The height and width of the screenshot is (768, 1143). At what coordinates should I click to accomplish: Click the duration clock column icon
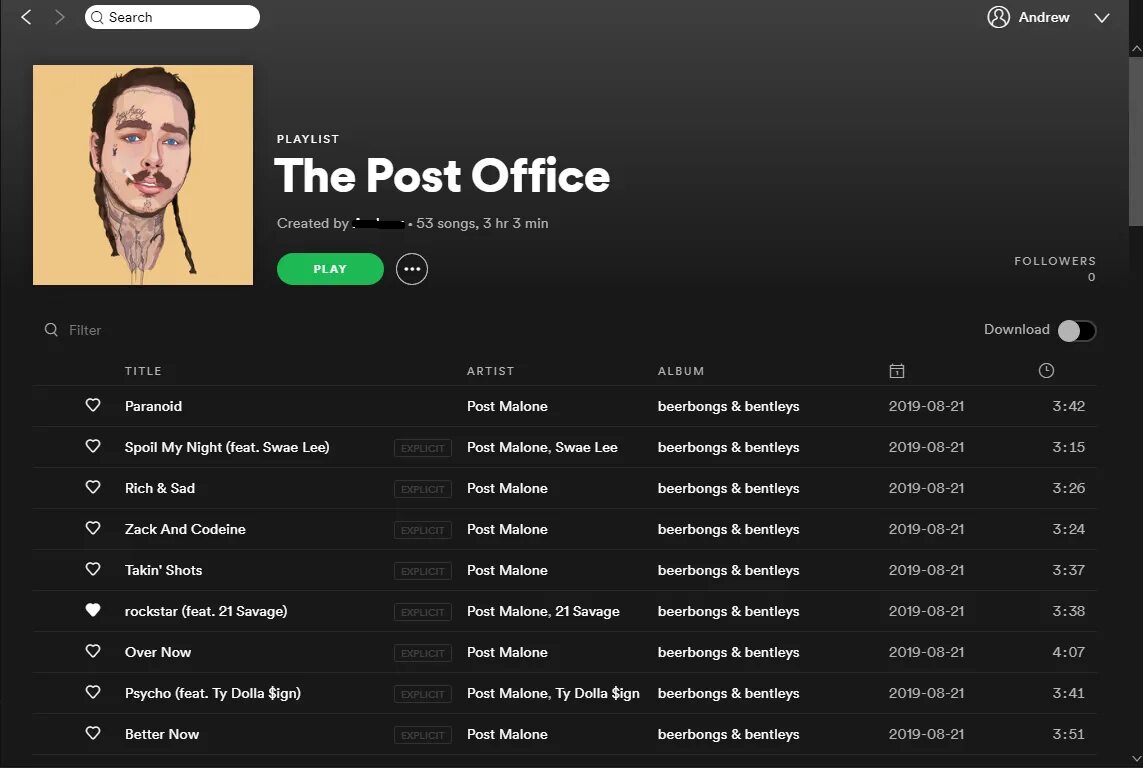pyautogui.click(x=1046, y=370)
